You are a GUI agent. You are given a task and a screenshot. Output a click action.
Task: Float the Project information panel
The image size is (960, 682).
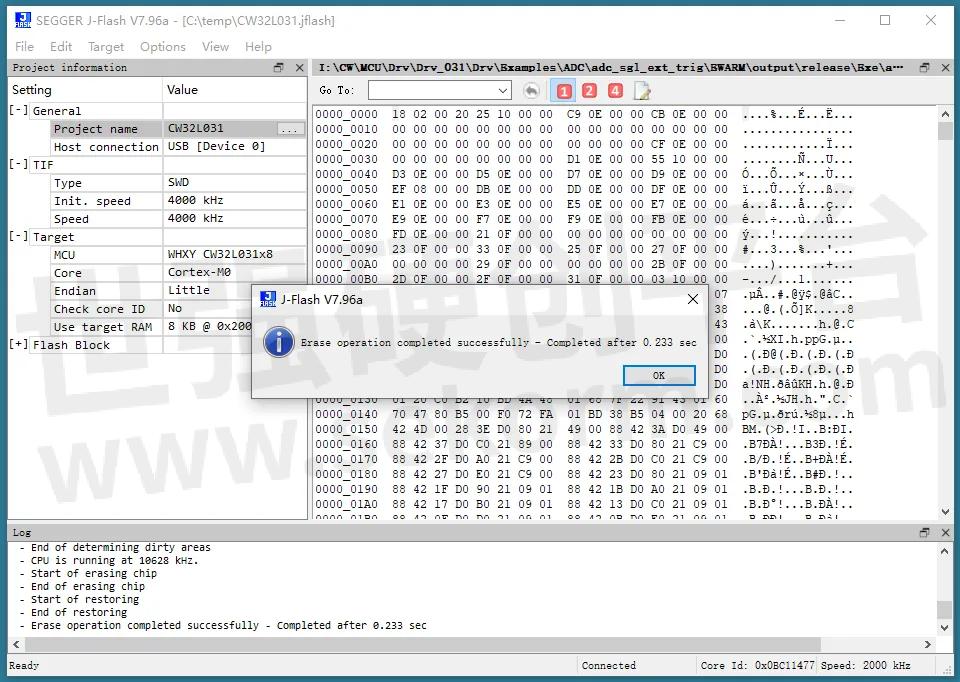click(x=278, y=67)
